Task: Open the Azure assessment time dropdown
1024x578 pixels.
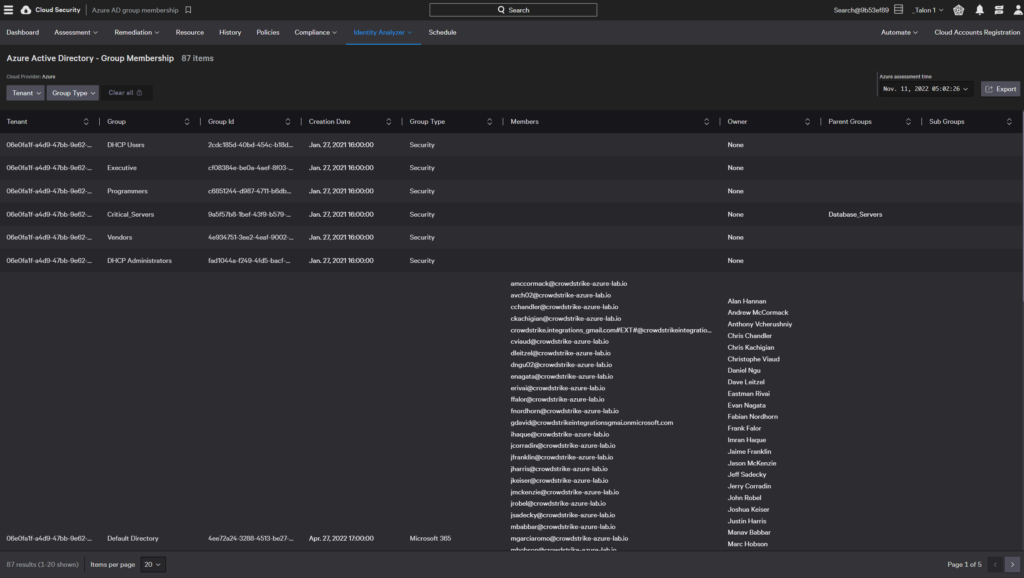Action: [925, 89]
